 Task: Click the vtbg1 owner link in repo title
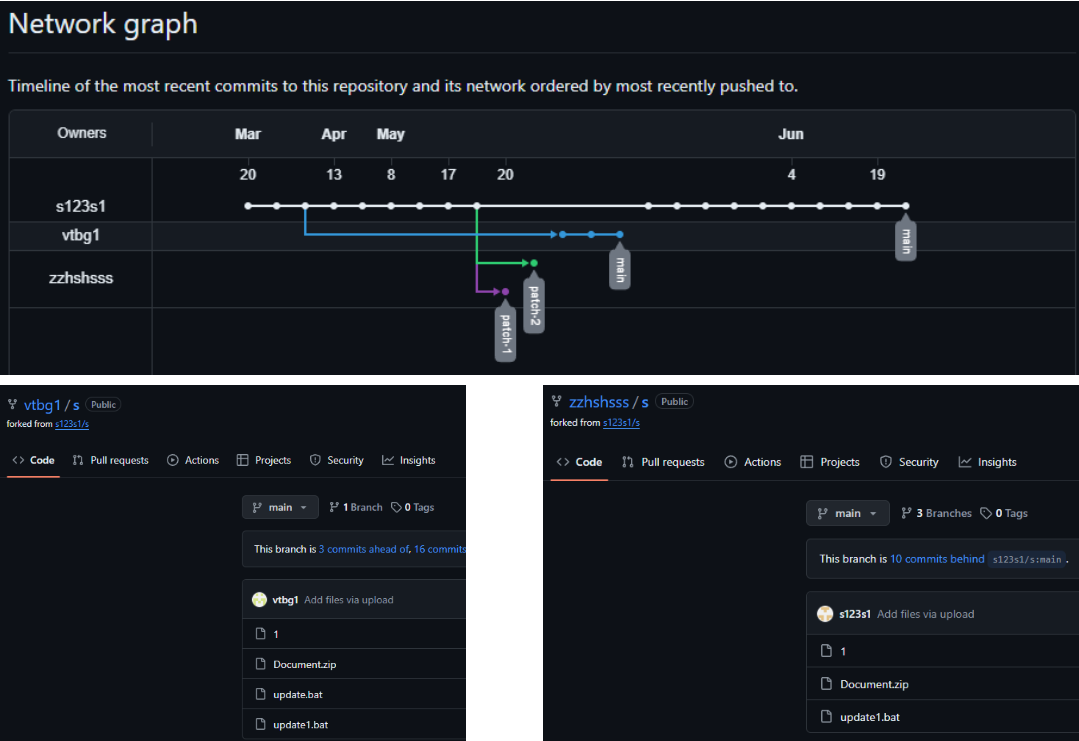[x=42, y=405]
